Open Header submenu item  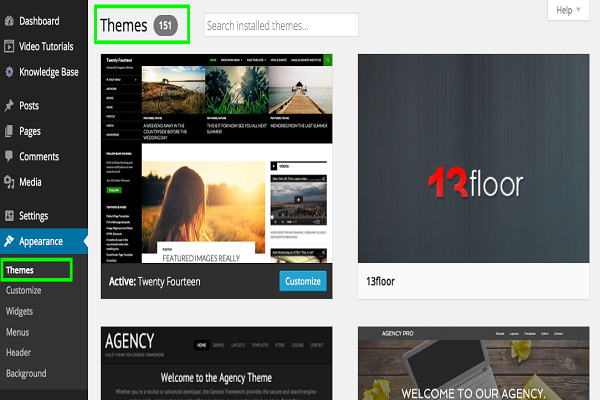(x=18, y=352)
